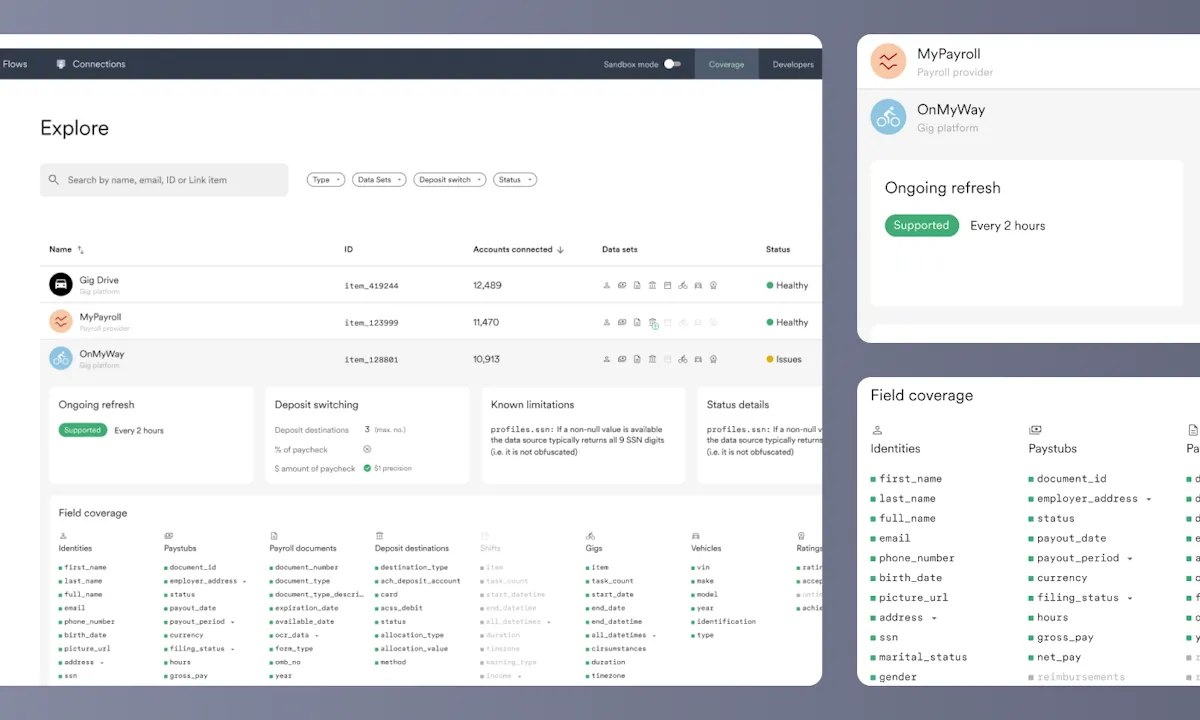
Task: Click the sort arrows beside the Name header
Action: [81, 250]
